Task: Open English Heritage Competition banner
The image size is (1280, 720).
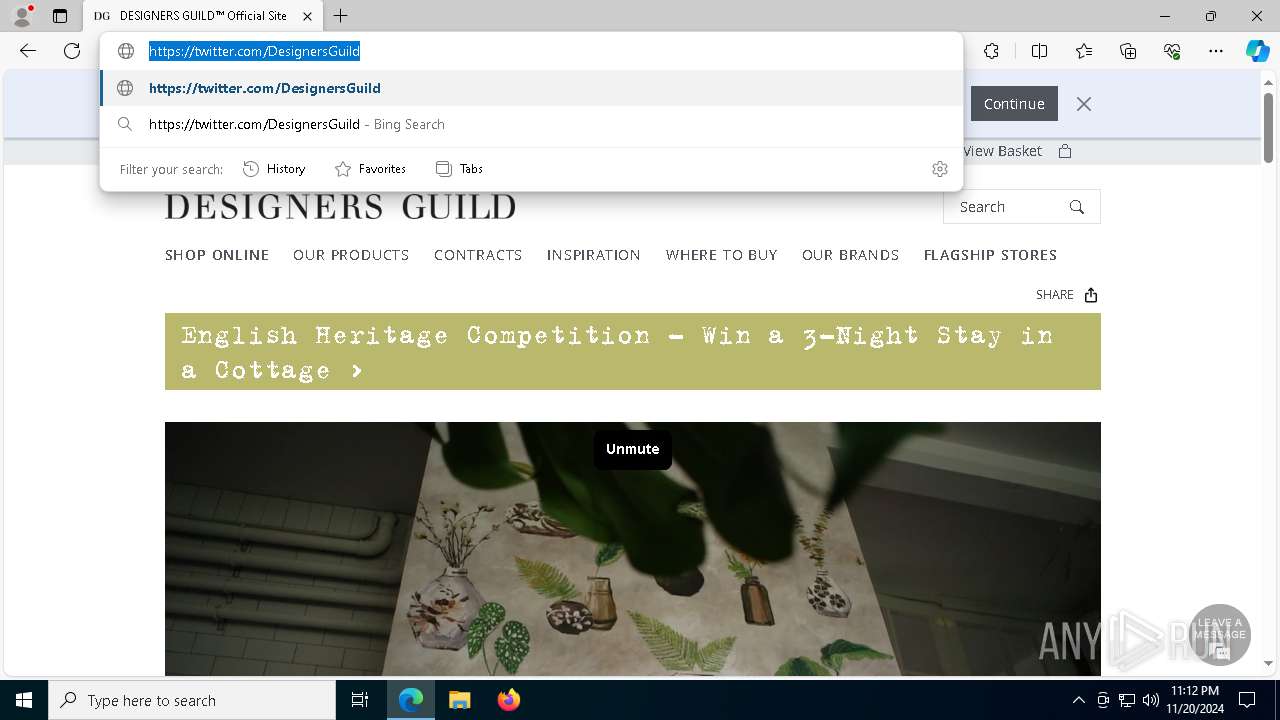Action: (633, 352)
